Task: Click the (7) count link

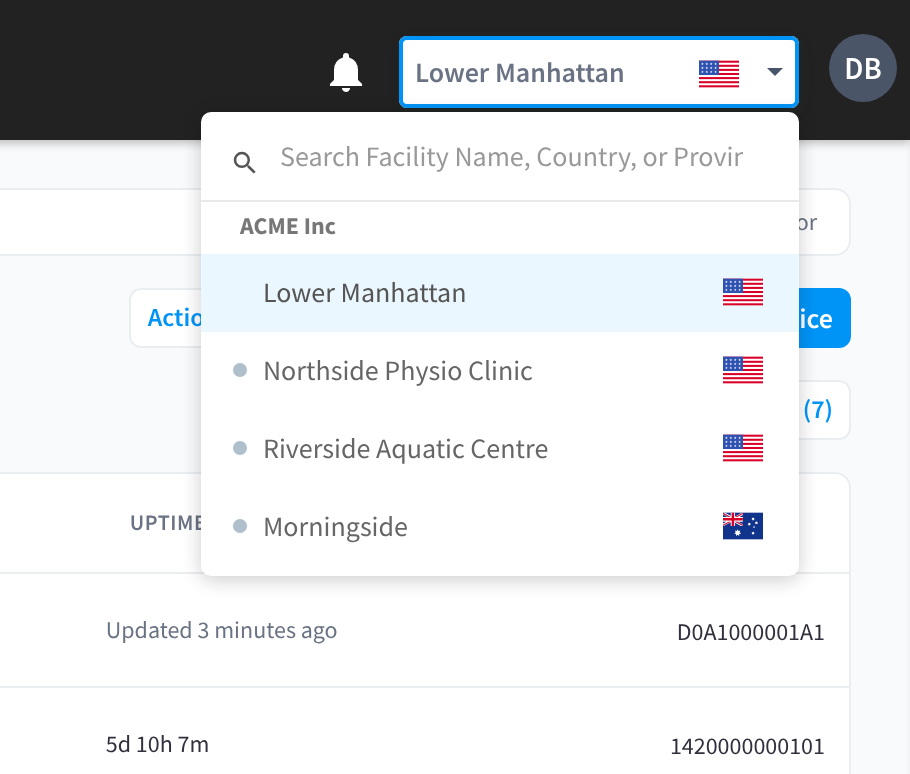Action: 817,410
